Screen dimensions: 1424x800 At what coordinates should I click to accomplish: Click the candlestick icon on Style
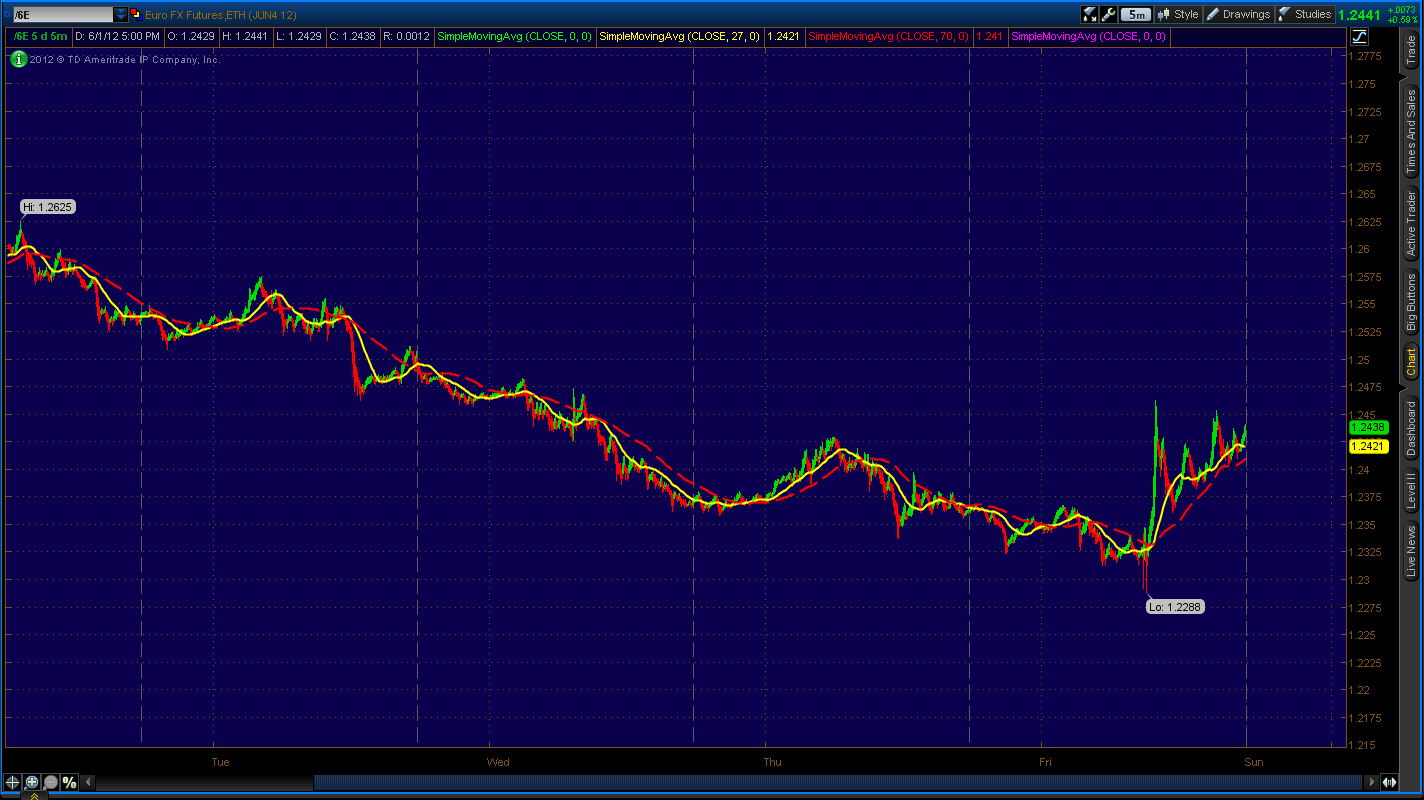(x=1164, y=14)
